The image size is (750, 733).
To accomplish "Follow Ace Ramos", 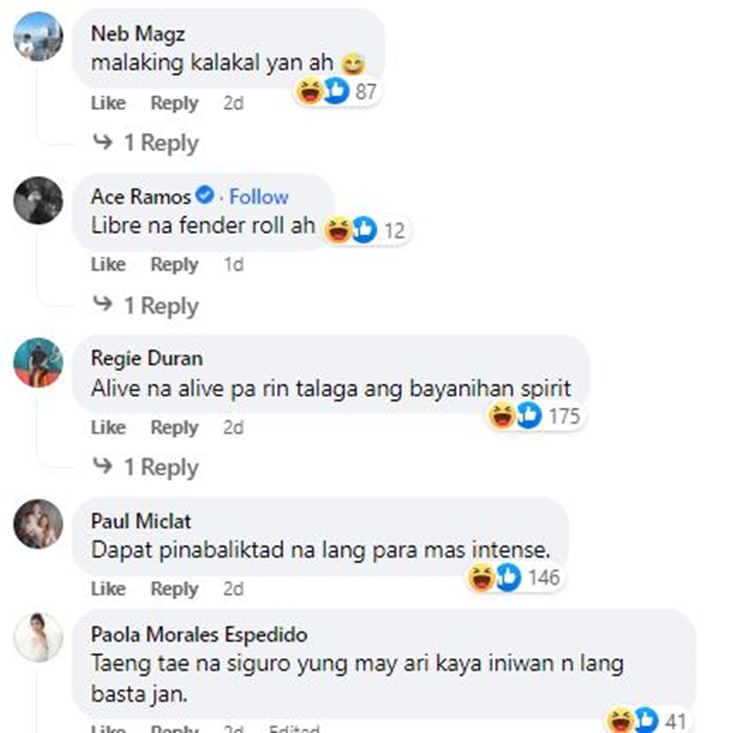I will pyautogui.click(x=259, y=197).
